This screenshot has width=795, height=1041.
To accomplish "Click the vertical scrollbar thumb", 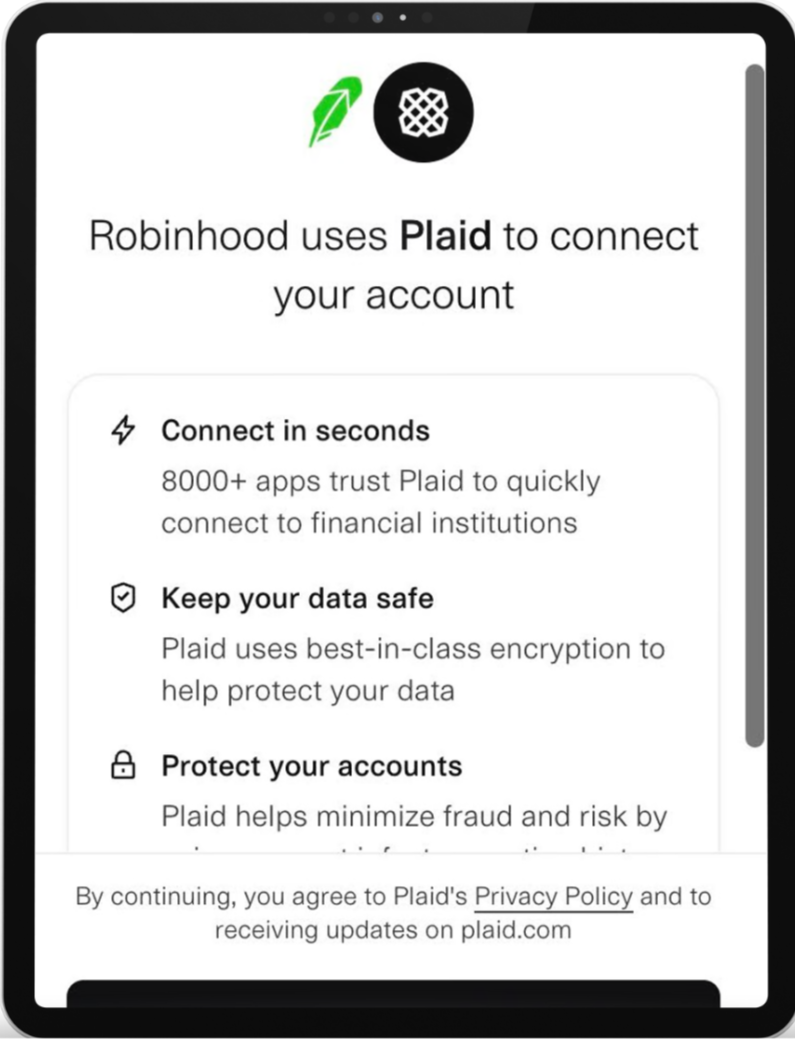I will (754, 405).
